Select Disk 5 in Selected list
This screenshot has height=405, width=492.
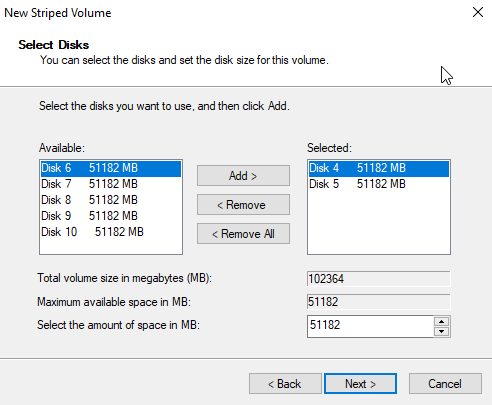pos(379,184)
